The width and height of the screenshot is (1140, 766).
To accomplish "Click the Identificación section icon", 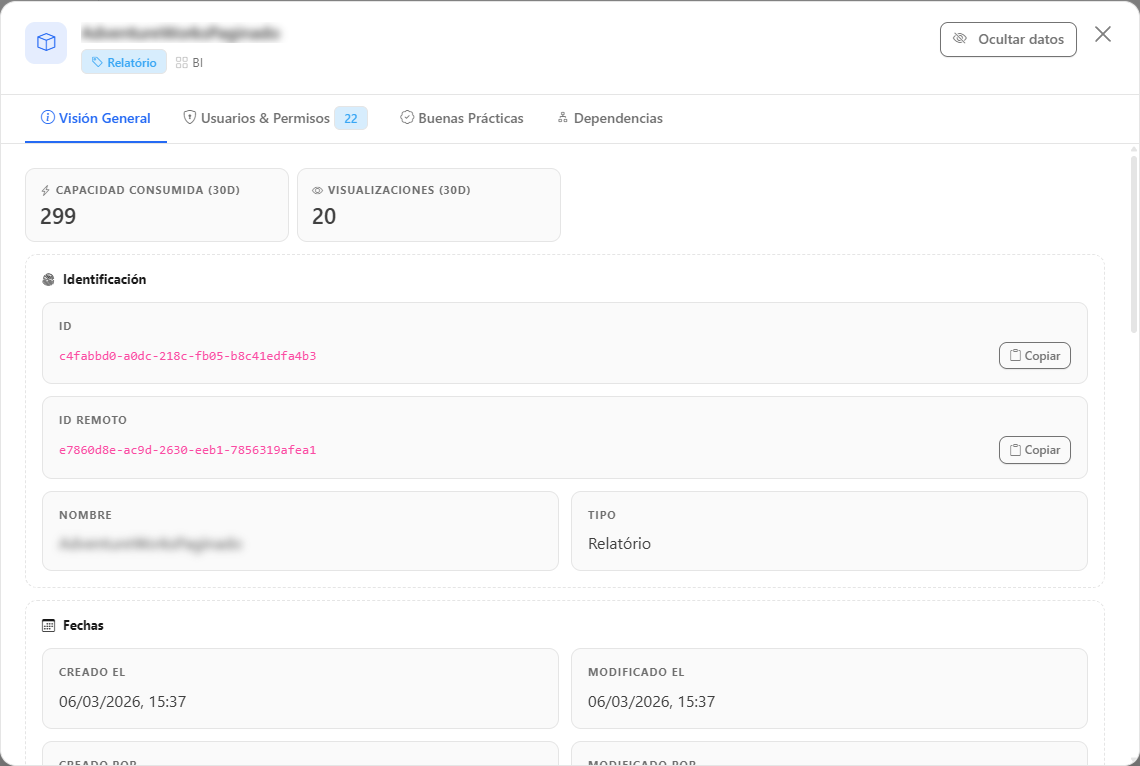I will pos(49,280).
